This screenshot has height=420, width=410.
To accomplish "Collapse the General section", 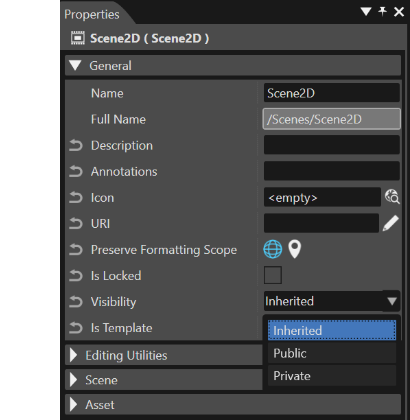I will coord(75,65).
